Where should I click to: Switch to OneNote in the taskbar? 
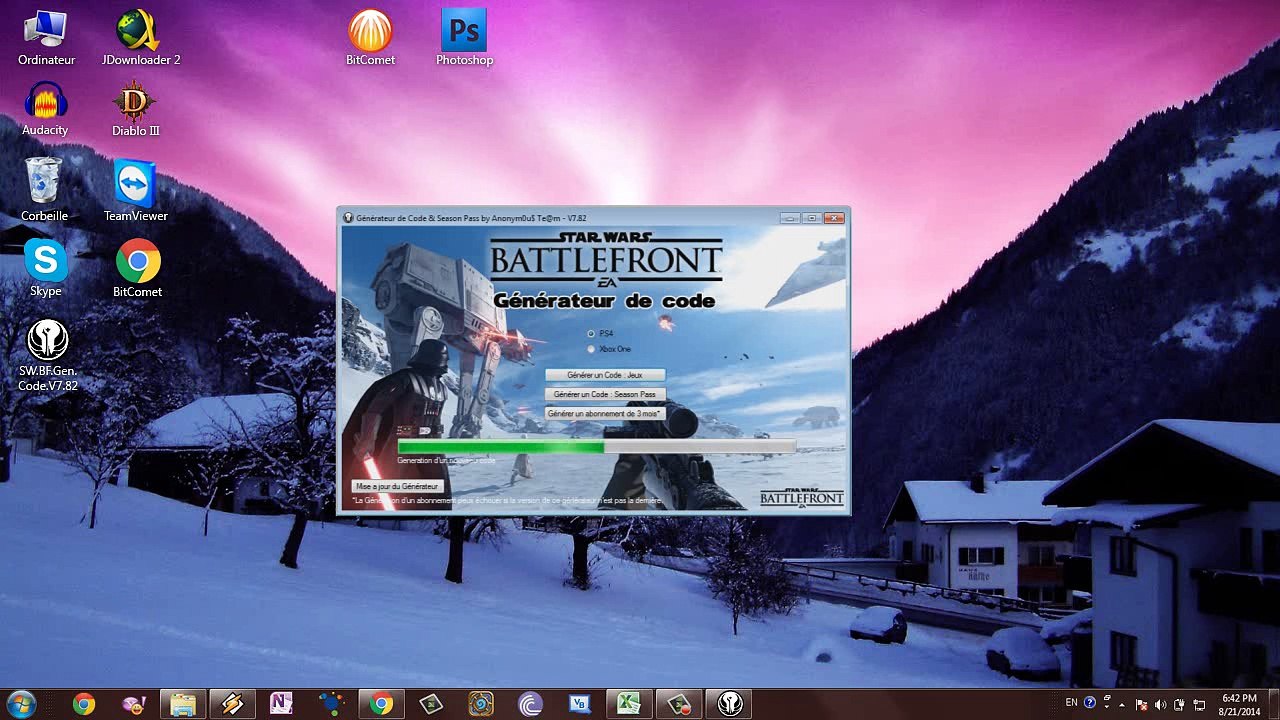point(281,704)
